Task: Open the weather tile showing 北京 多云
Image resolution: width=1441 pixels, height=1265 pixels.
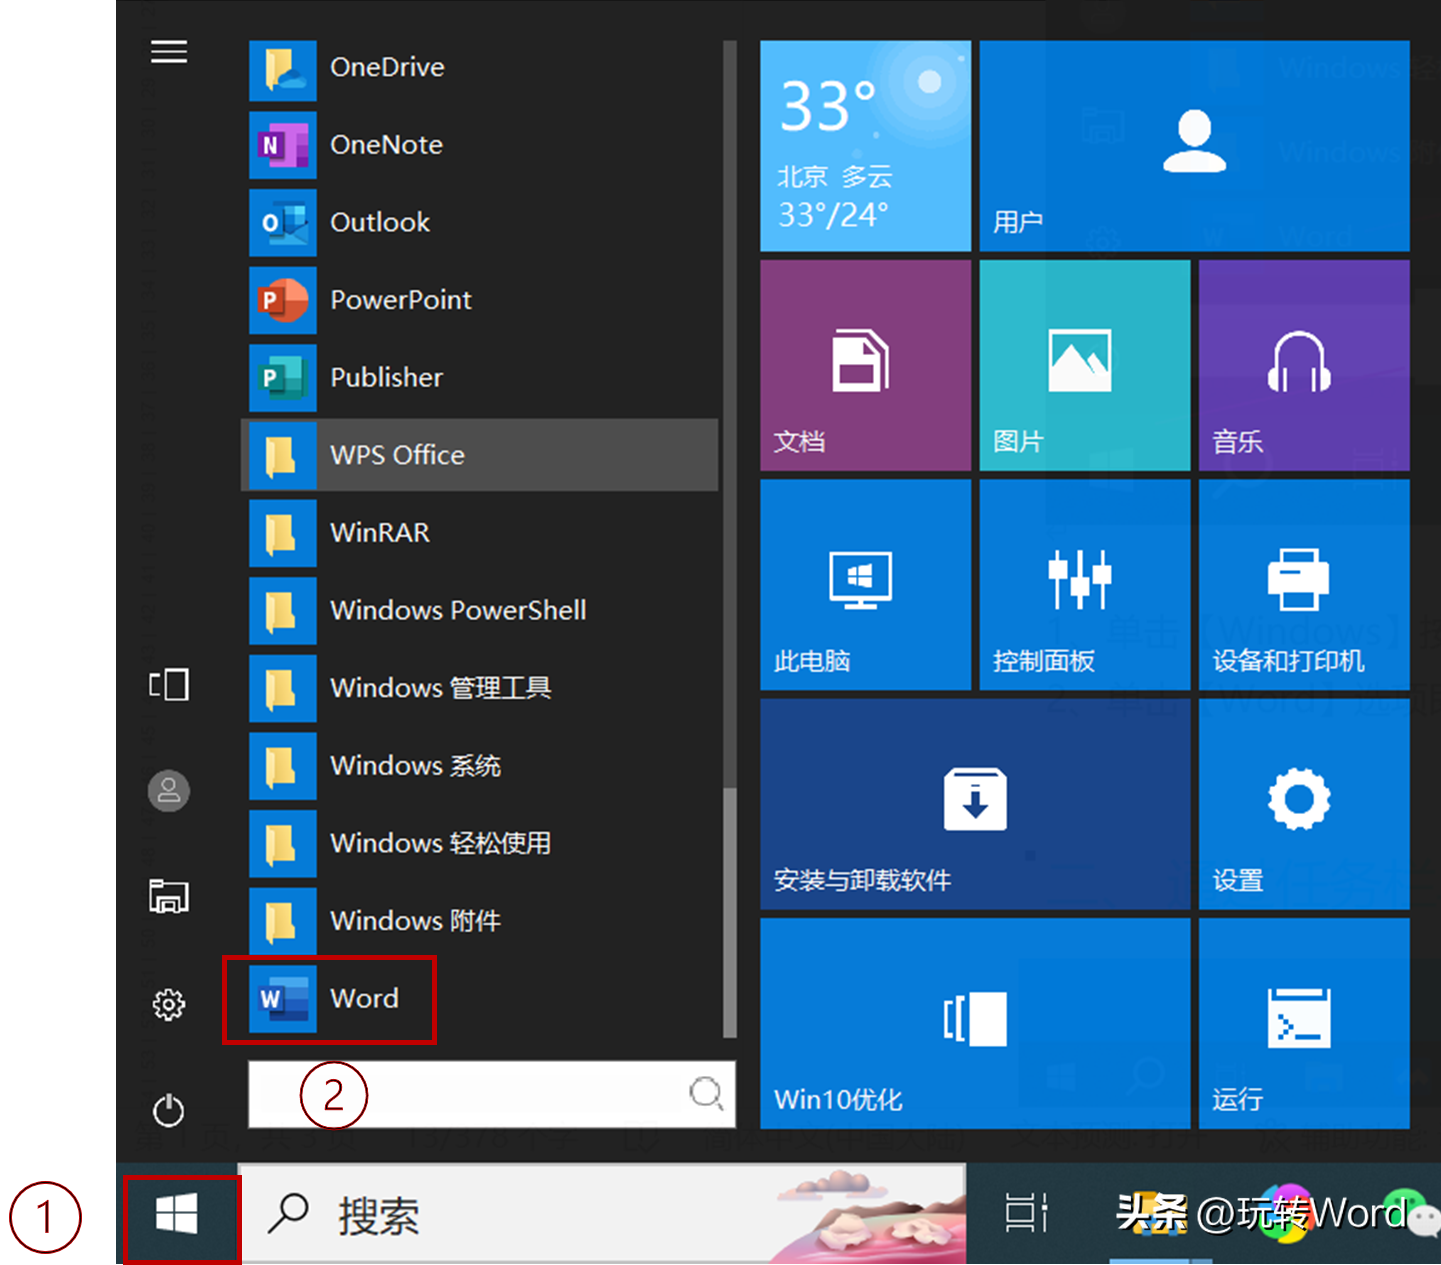Action: click(x=865, y=146)
